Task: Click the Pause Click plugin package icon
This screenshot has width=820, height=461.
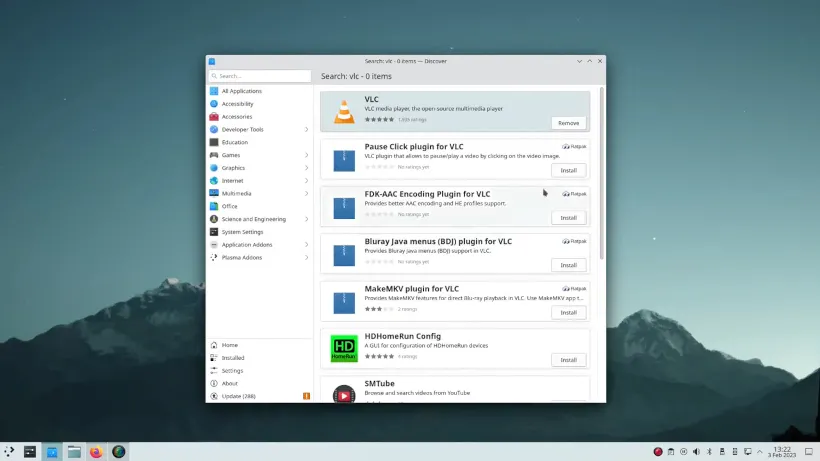Action: [x=344, y=160]
